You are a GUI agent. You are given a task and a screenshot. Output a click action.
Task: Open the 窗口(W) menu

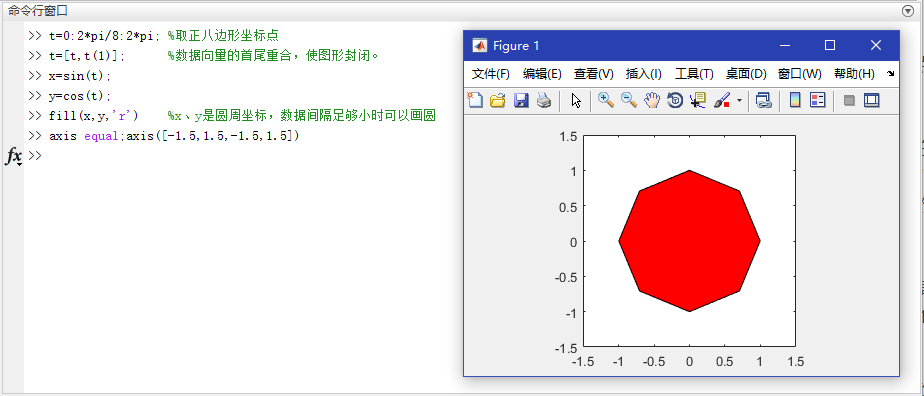[x=800, y=74]
